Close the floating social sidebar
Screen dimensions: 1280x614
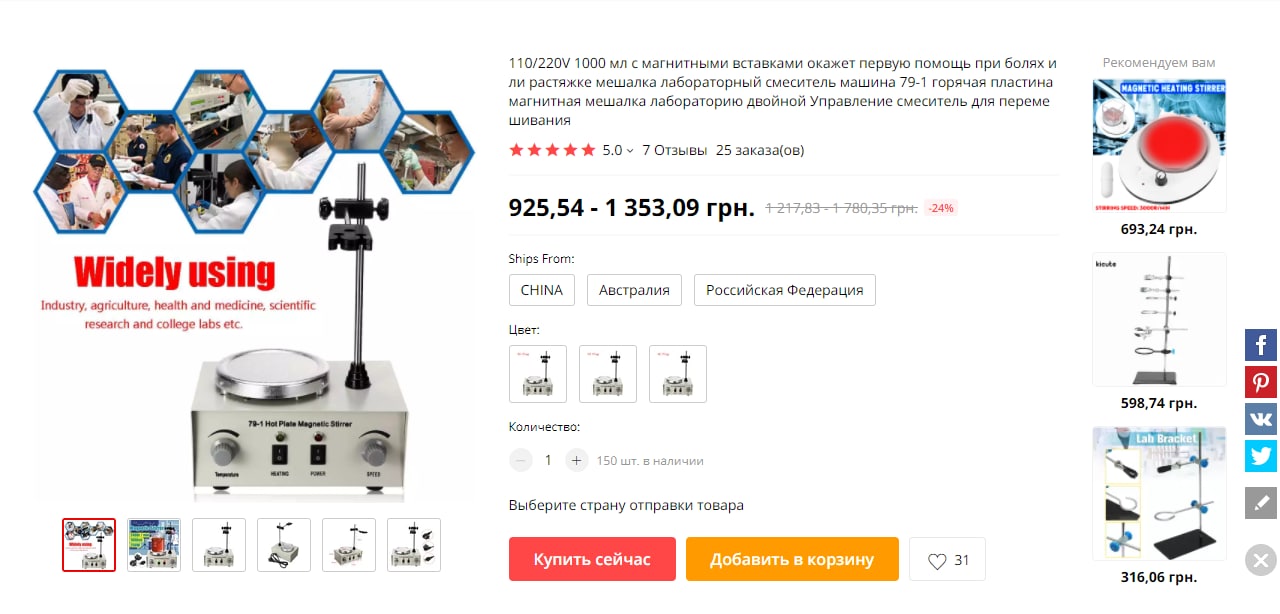(x=1261, y=559)
